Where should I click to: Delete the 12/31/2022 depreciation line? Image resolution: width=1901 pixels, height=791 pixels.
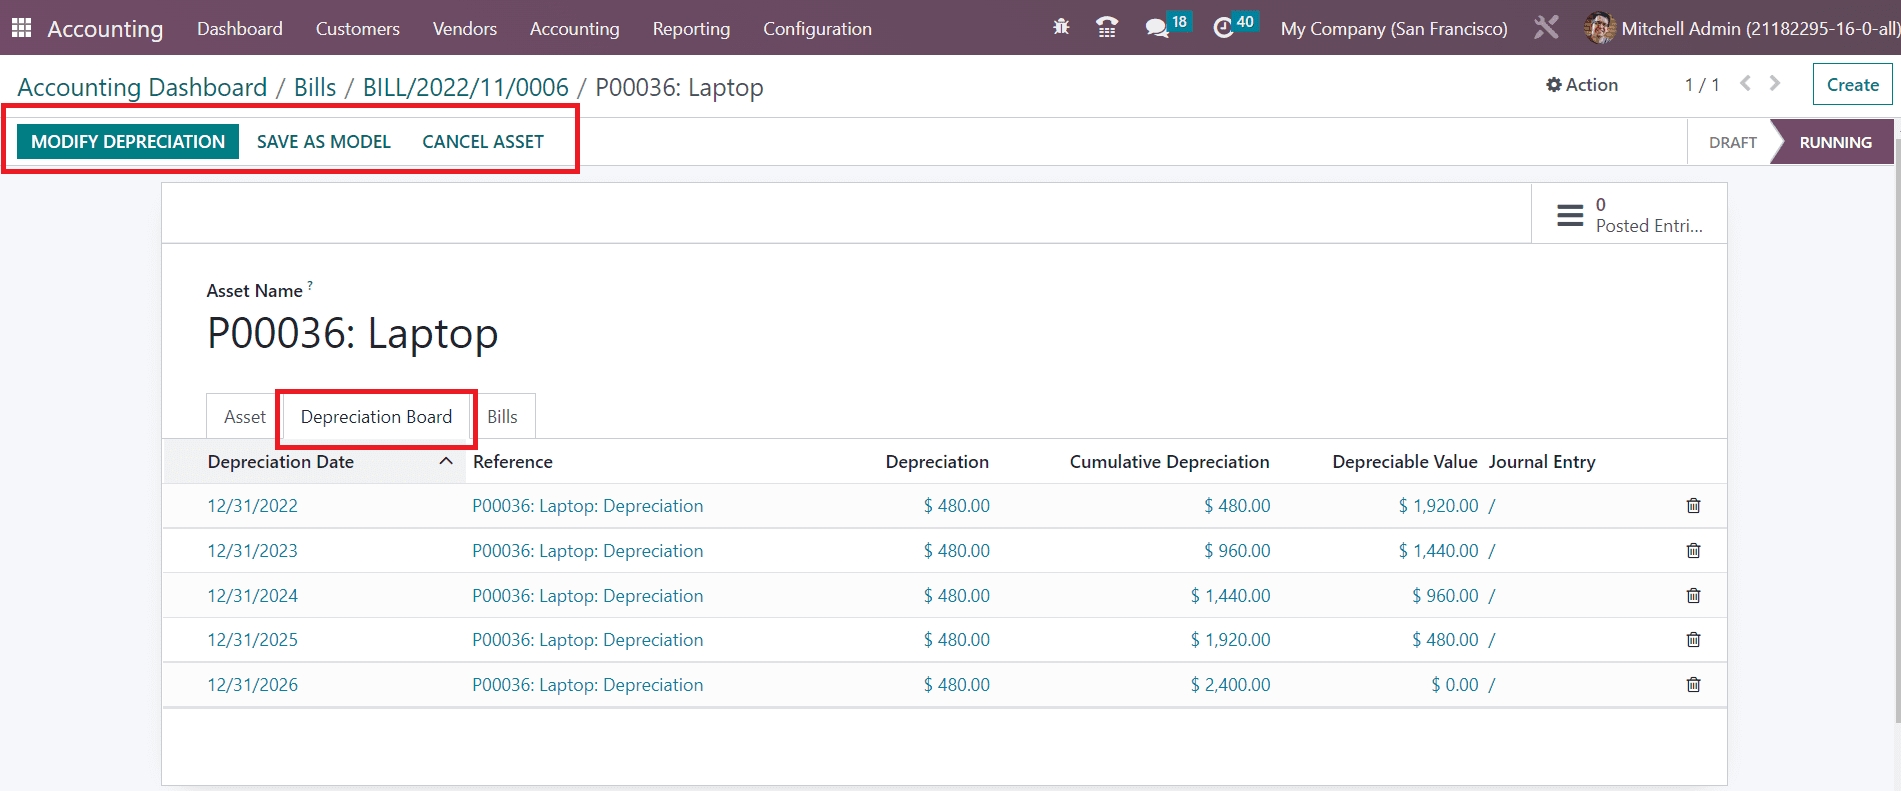pyautogui.click(x=1693, y=506)
